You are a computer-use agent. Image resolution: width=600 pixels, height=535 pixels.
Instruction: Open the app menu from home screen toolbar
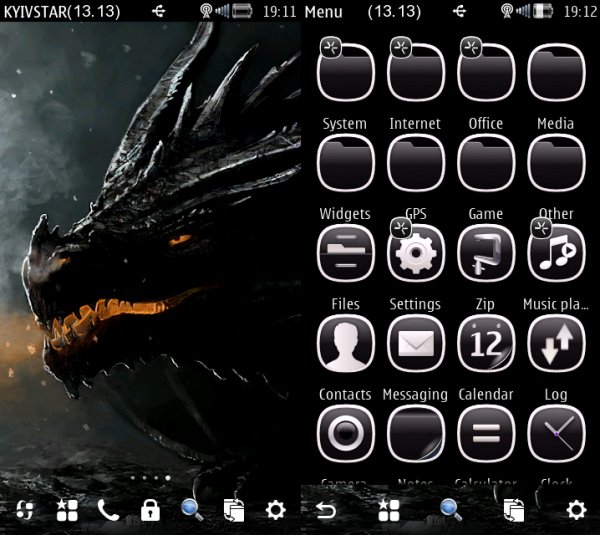click(x=67, y=511)
